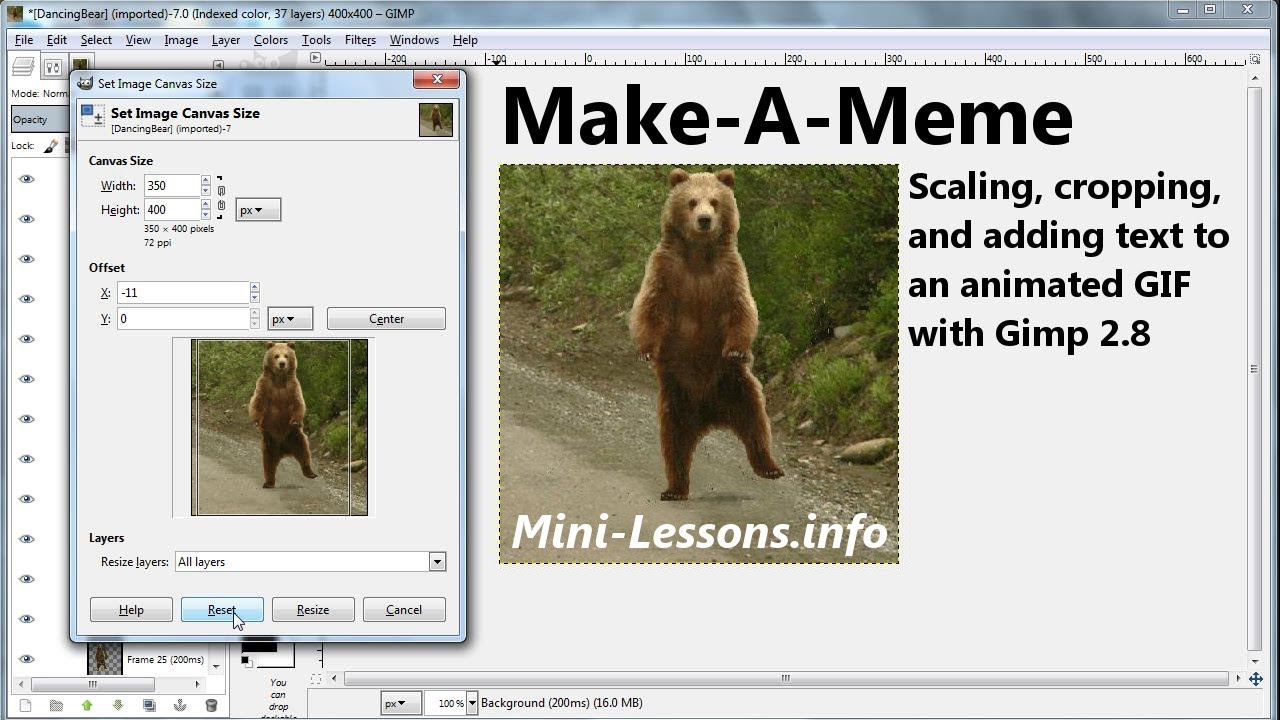
Task: Open the zoom 100% dropdown arrow
Action: pos(472,703)
